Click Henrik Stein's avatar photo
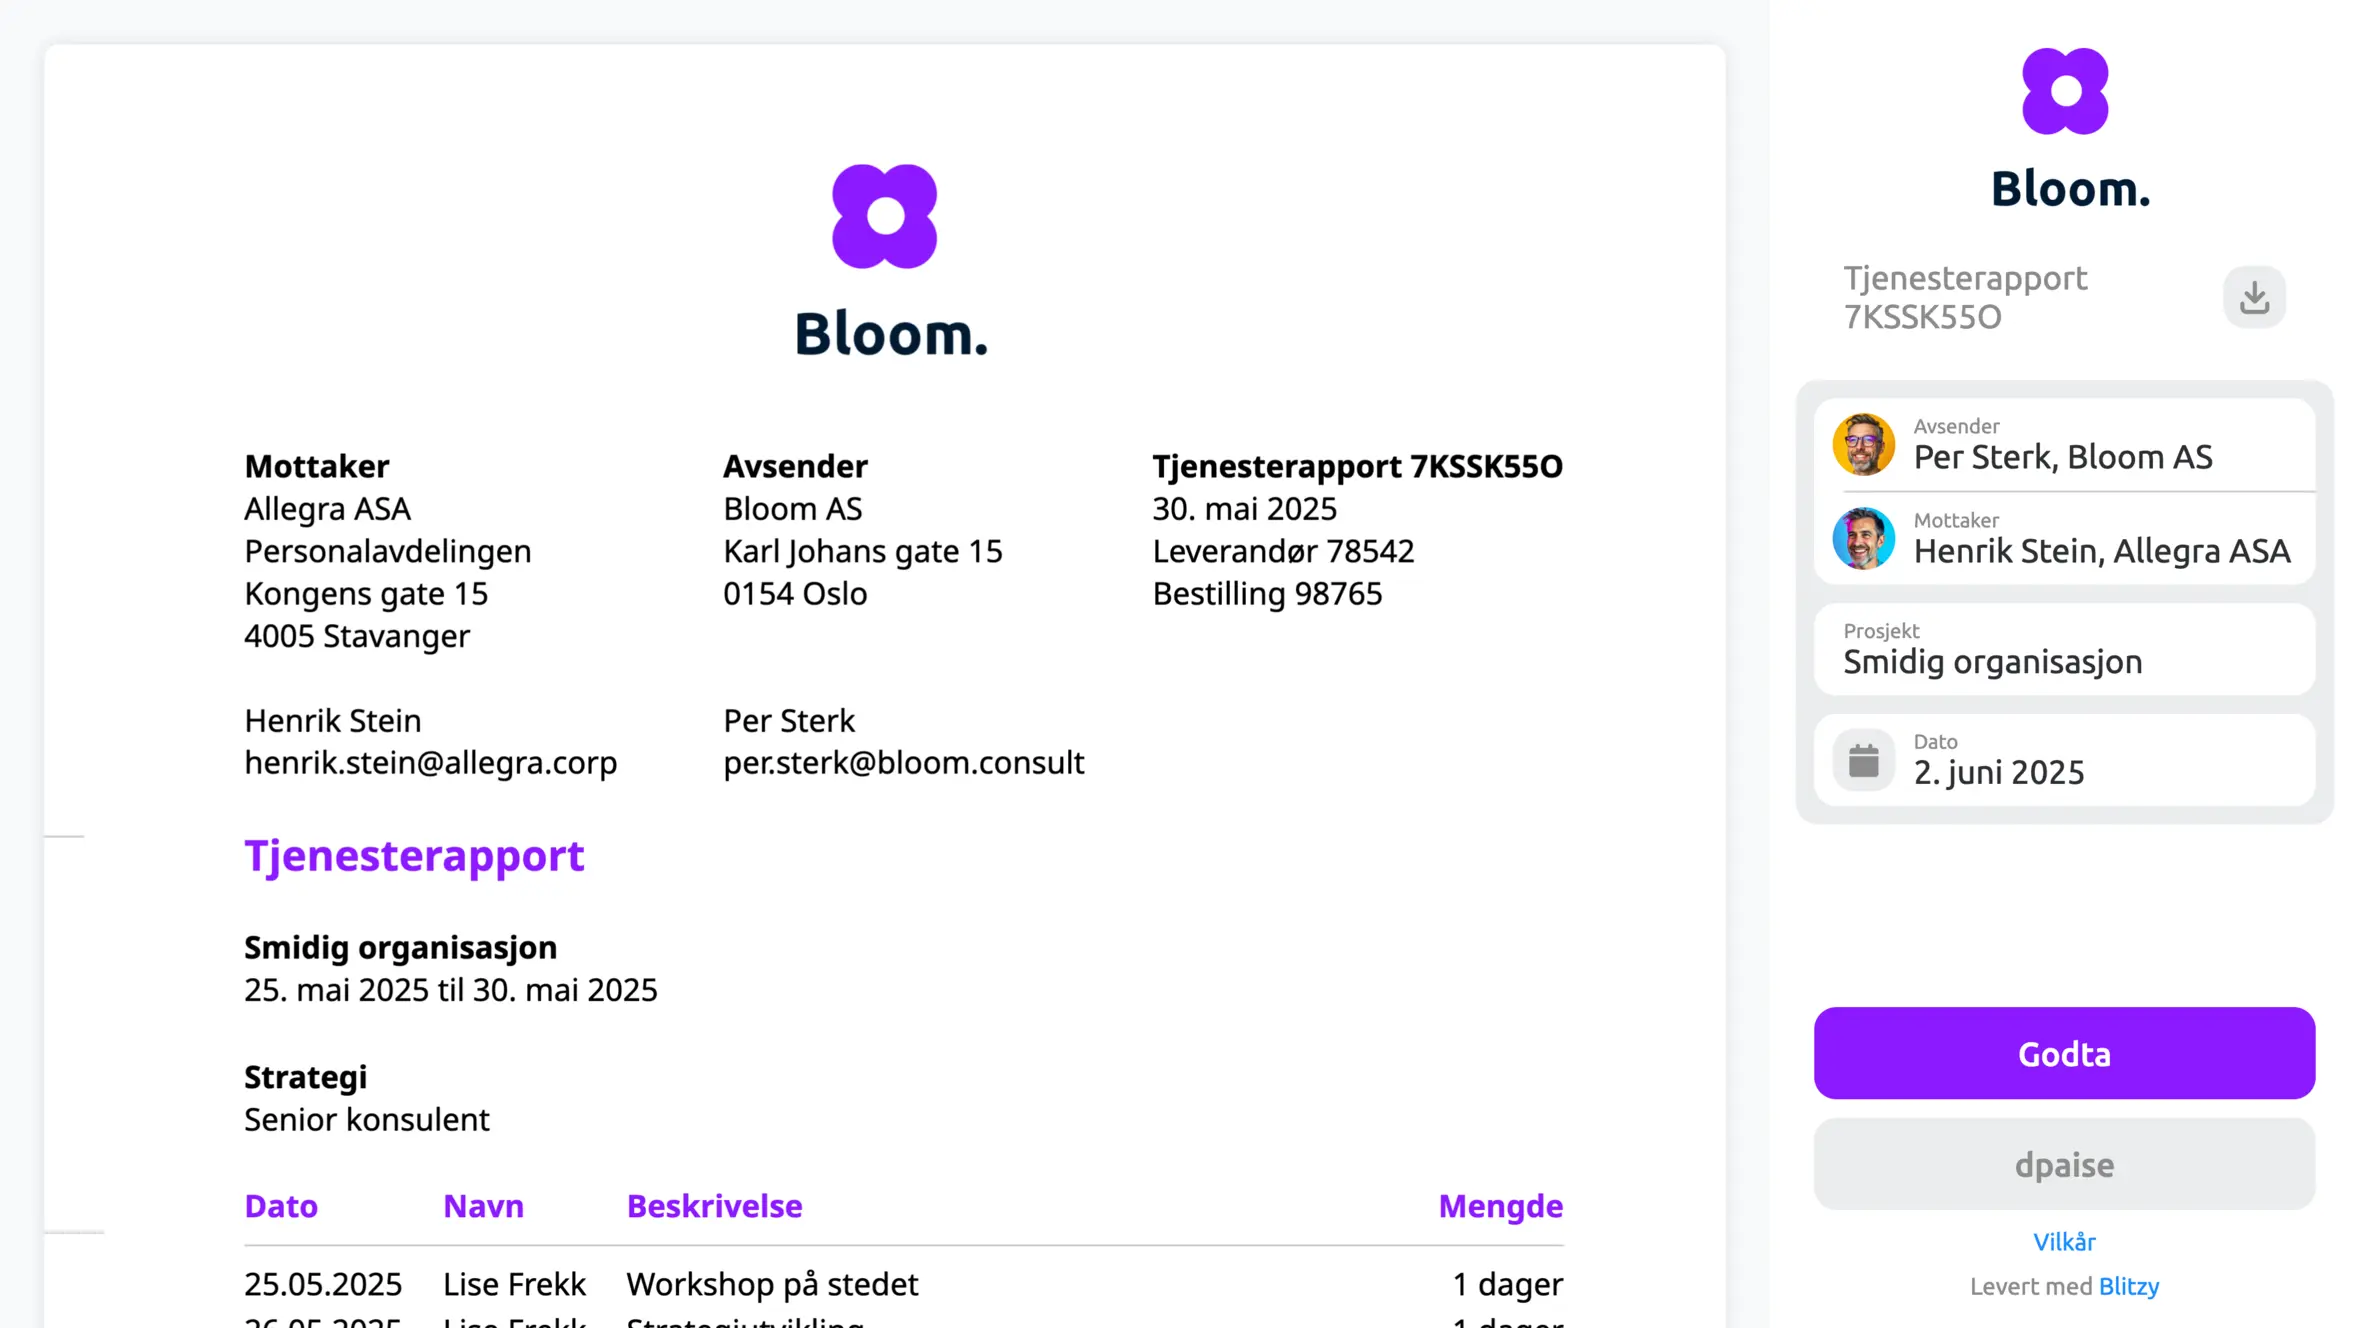2360x1328 pixels. coord(1863,539)
